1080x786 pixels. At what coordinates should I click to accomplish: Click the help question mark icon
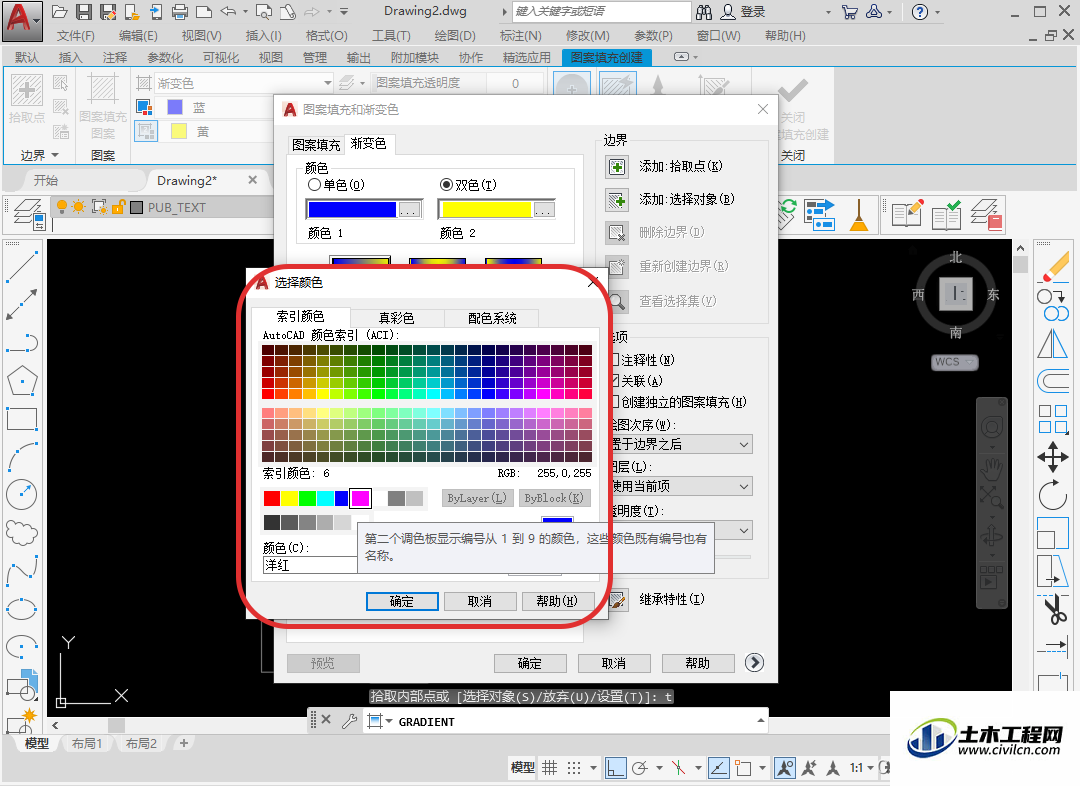pos(920,12)
